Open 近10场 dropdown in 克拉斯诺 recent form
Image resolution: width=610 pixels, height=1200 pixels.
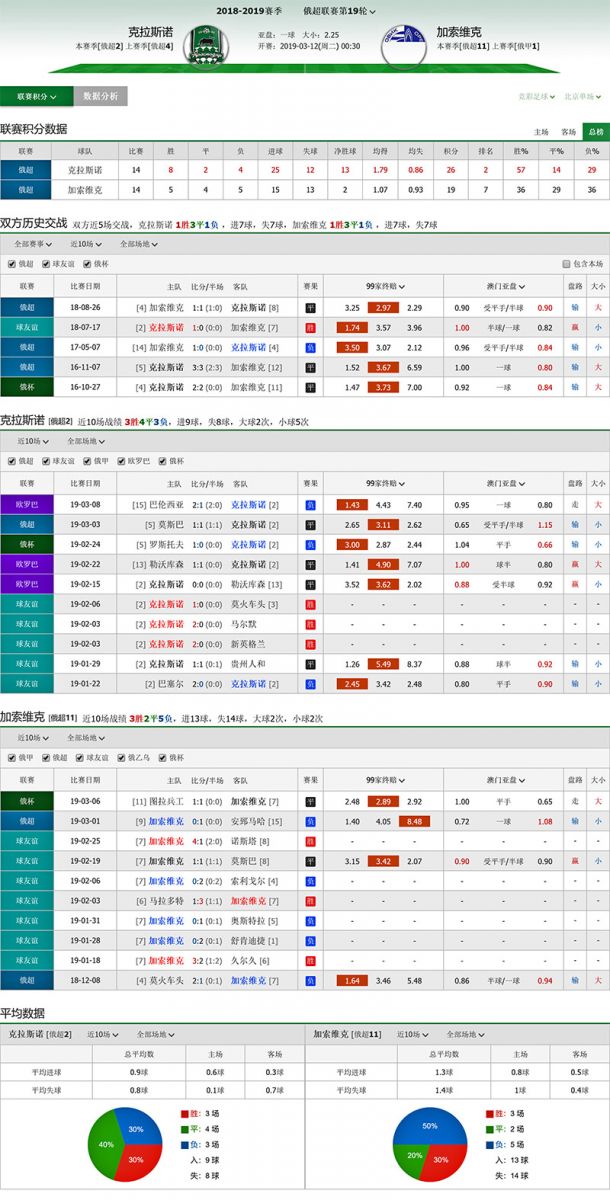pyautogui.click(x=31, y=440)
